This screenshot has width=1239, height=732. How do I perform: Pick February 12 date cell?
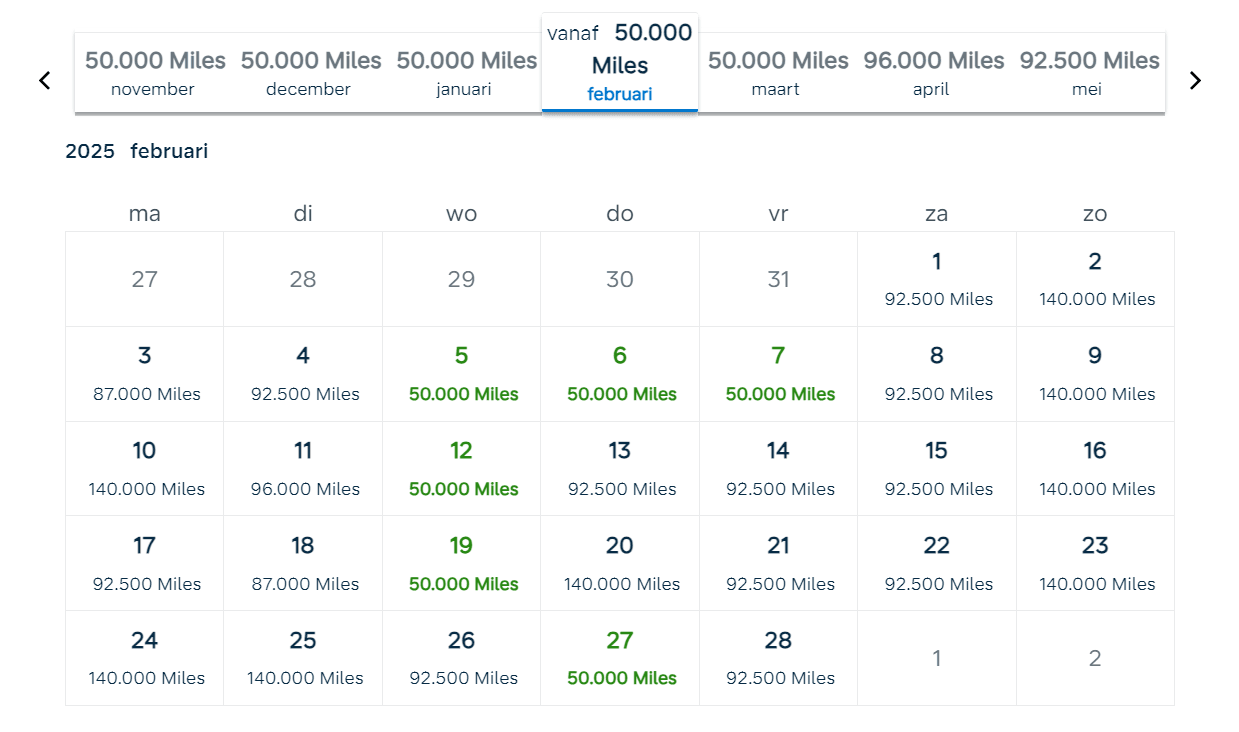tap(461, 469)
